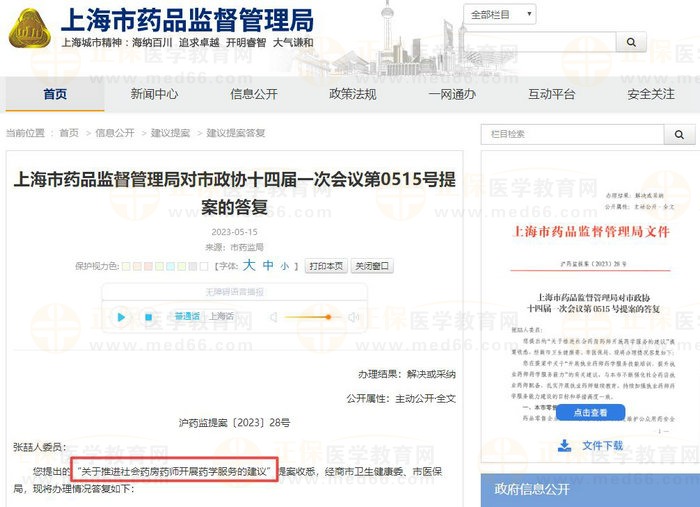700x507 pixels.
Task: Set font size to 大
Action: tap(249, 266)
